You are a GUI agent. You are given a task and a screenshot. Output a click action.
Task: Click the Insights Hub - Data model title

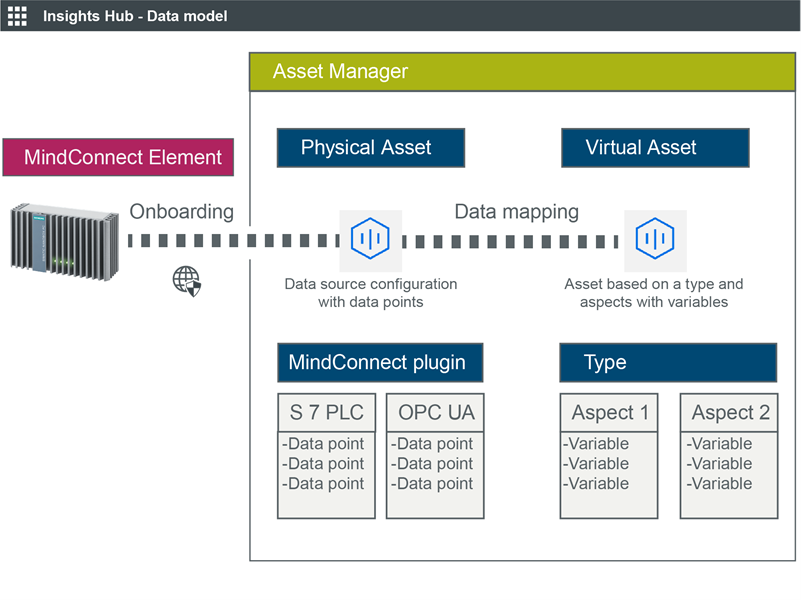[135, 16]
